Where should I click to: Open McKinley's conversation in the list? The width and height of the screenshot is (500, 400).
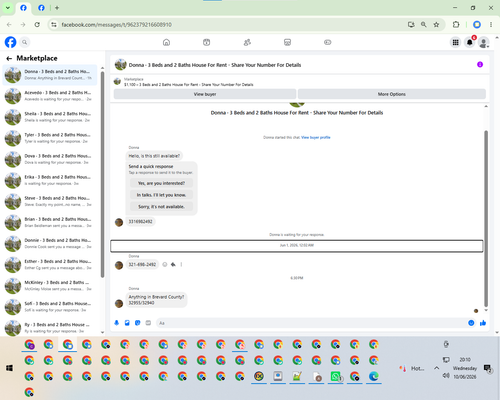(50, 286)
